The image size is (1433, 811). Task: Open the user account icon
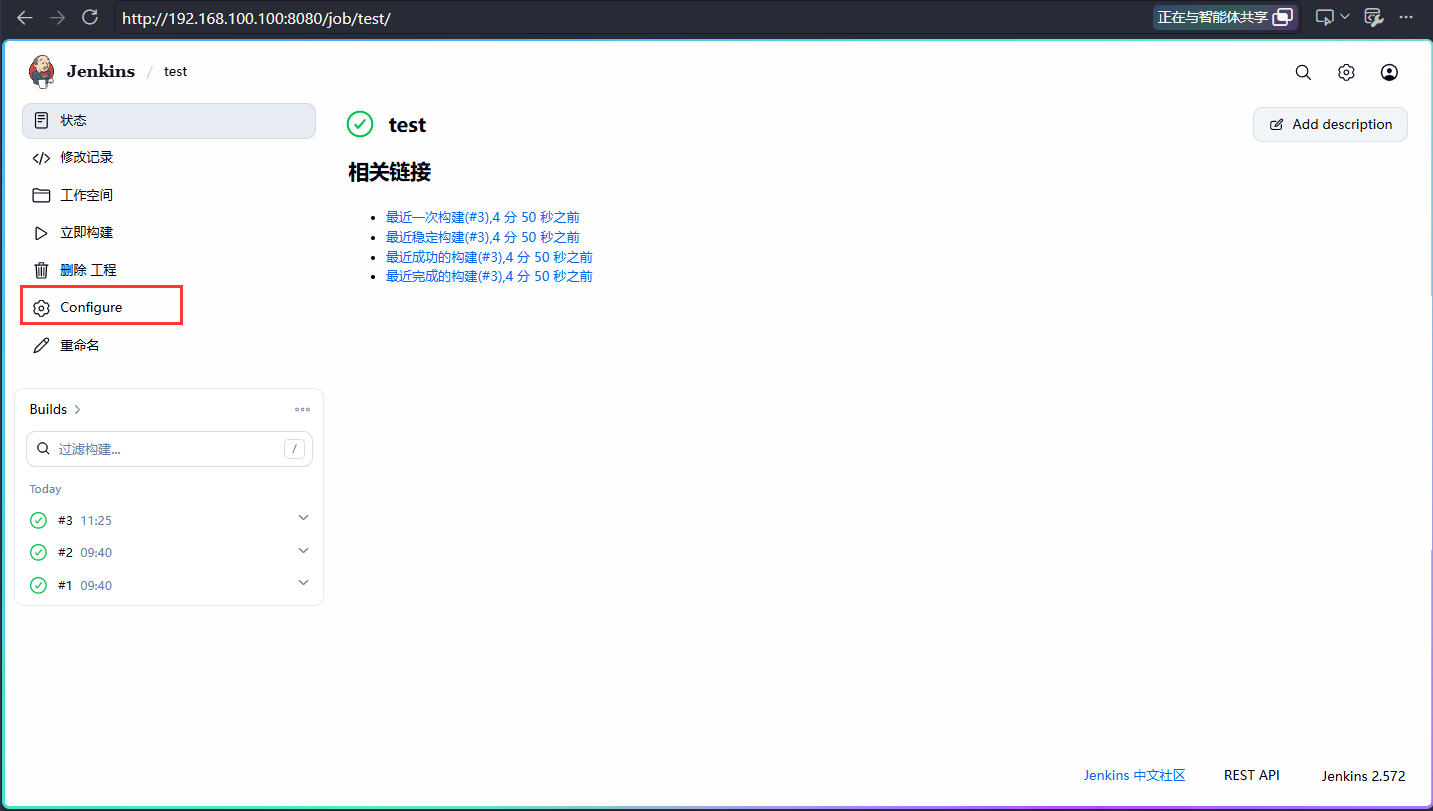pyautogui.click(x=1389, y=72)
